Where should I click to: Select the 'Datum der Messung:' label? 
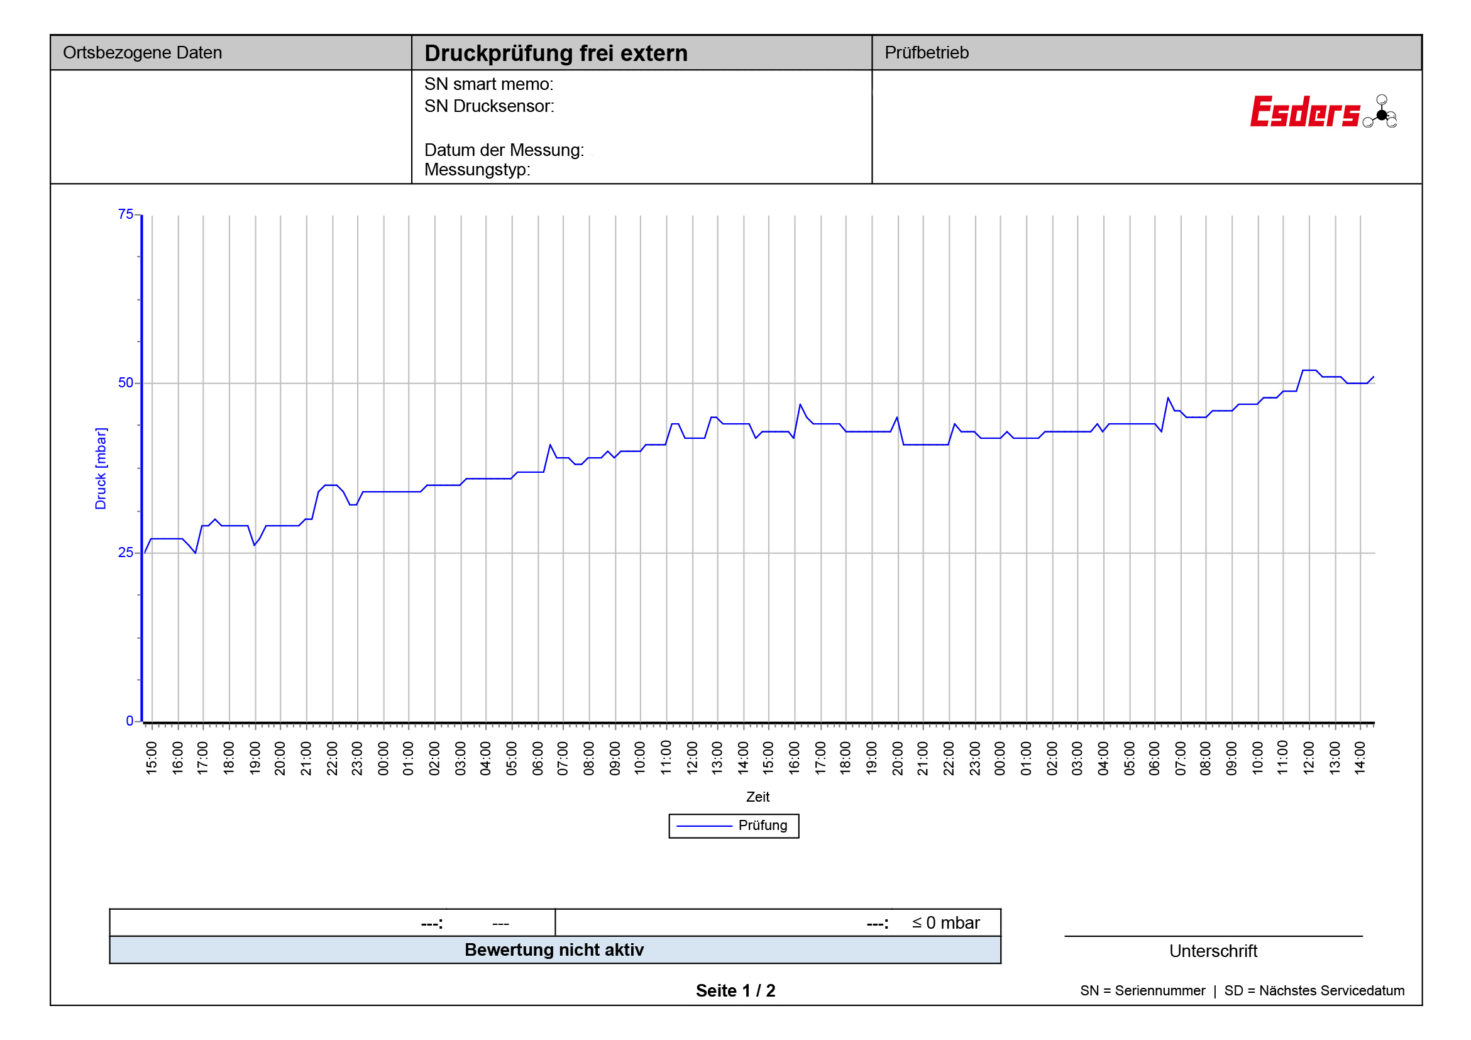pyautogui.click(x=504, y=150)
